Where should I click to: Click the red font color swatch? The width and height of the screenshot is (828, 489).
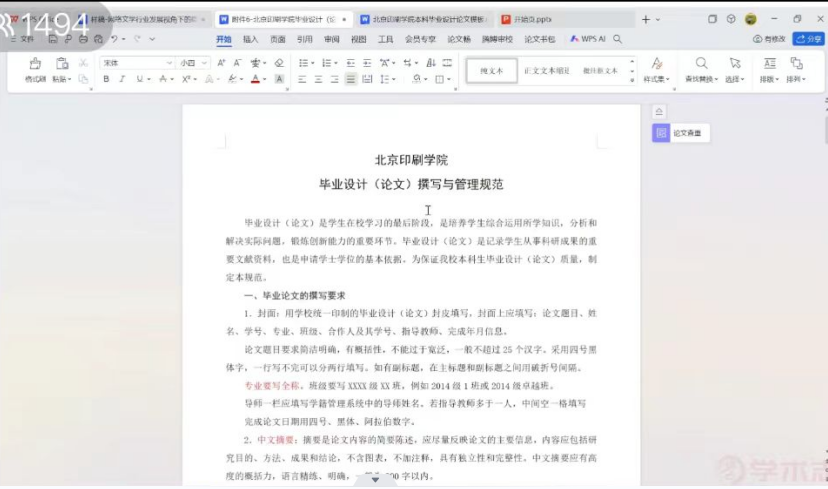pos(256,79)
